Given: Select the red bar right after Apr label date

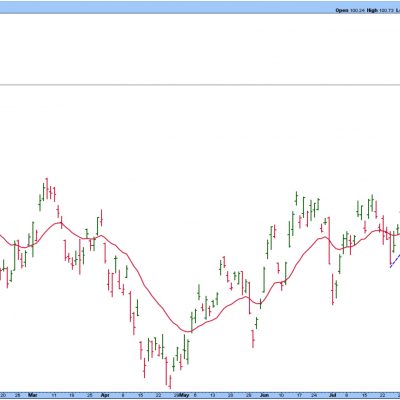Looking at the screenshot, I should pos(105,253).
